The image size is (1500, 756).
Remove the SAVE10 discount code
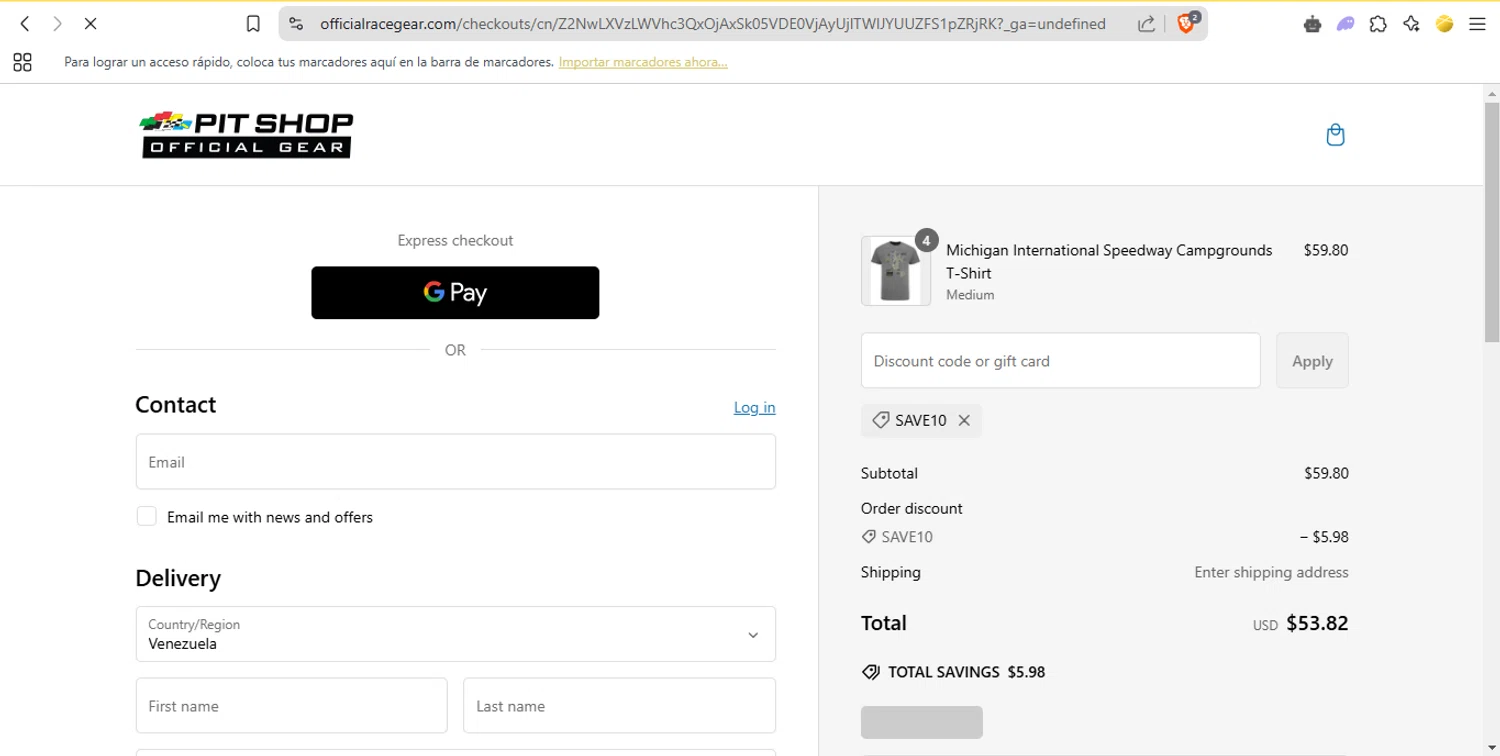click(x=964, y=420)
